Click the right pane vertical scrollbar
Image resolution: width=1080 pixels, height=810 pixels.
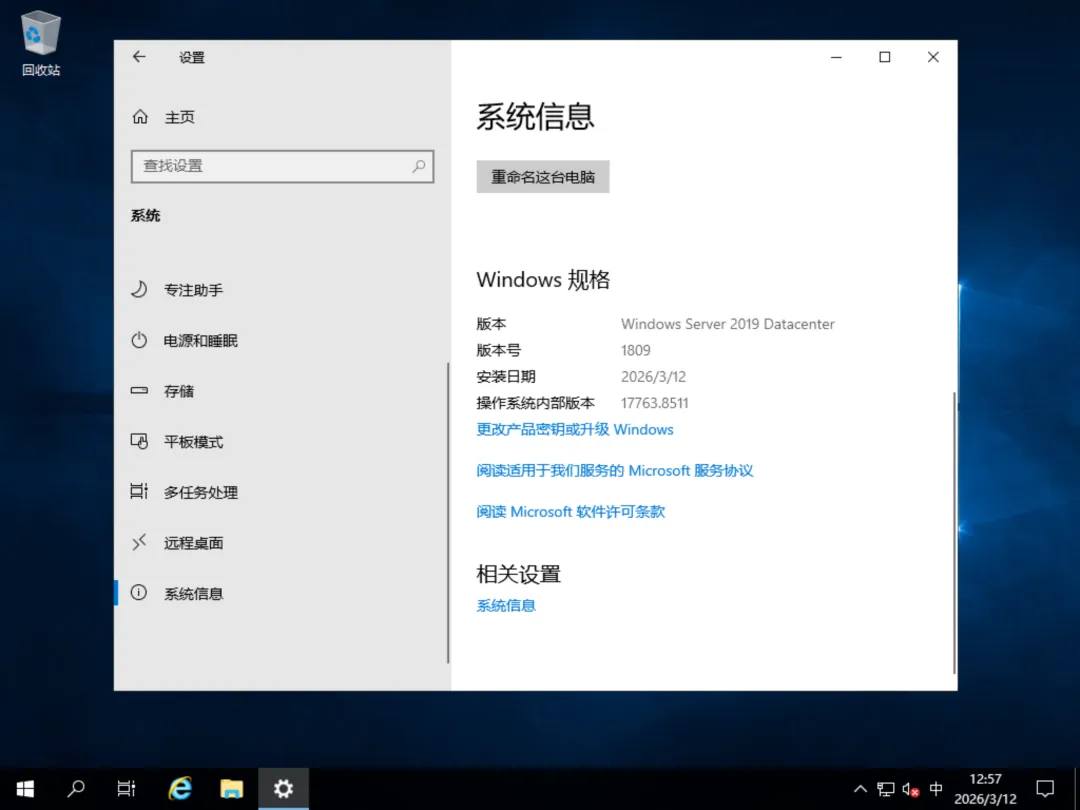[x=954, y=532]
